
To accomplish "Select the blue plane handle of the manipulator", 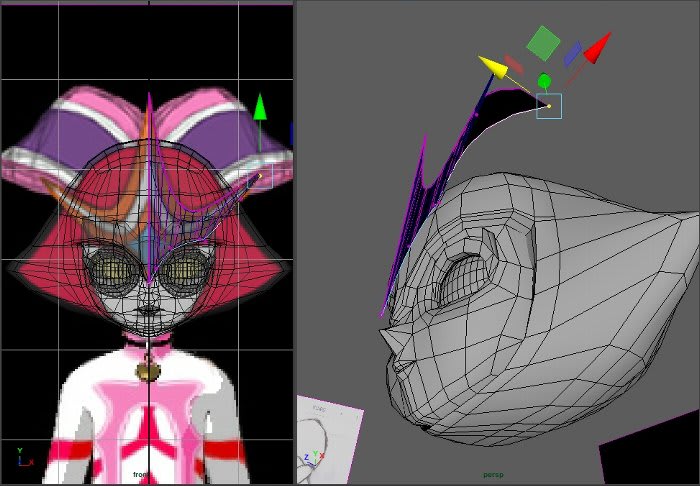I will 573,54.
